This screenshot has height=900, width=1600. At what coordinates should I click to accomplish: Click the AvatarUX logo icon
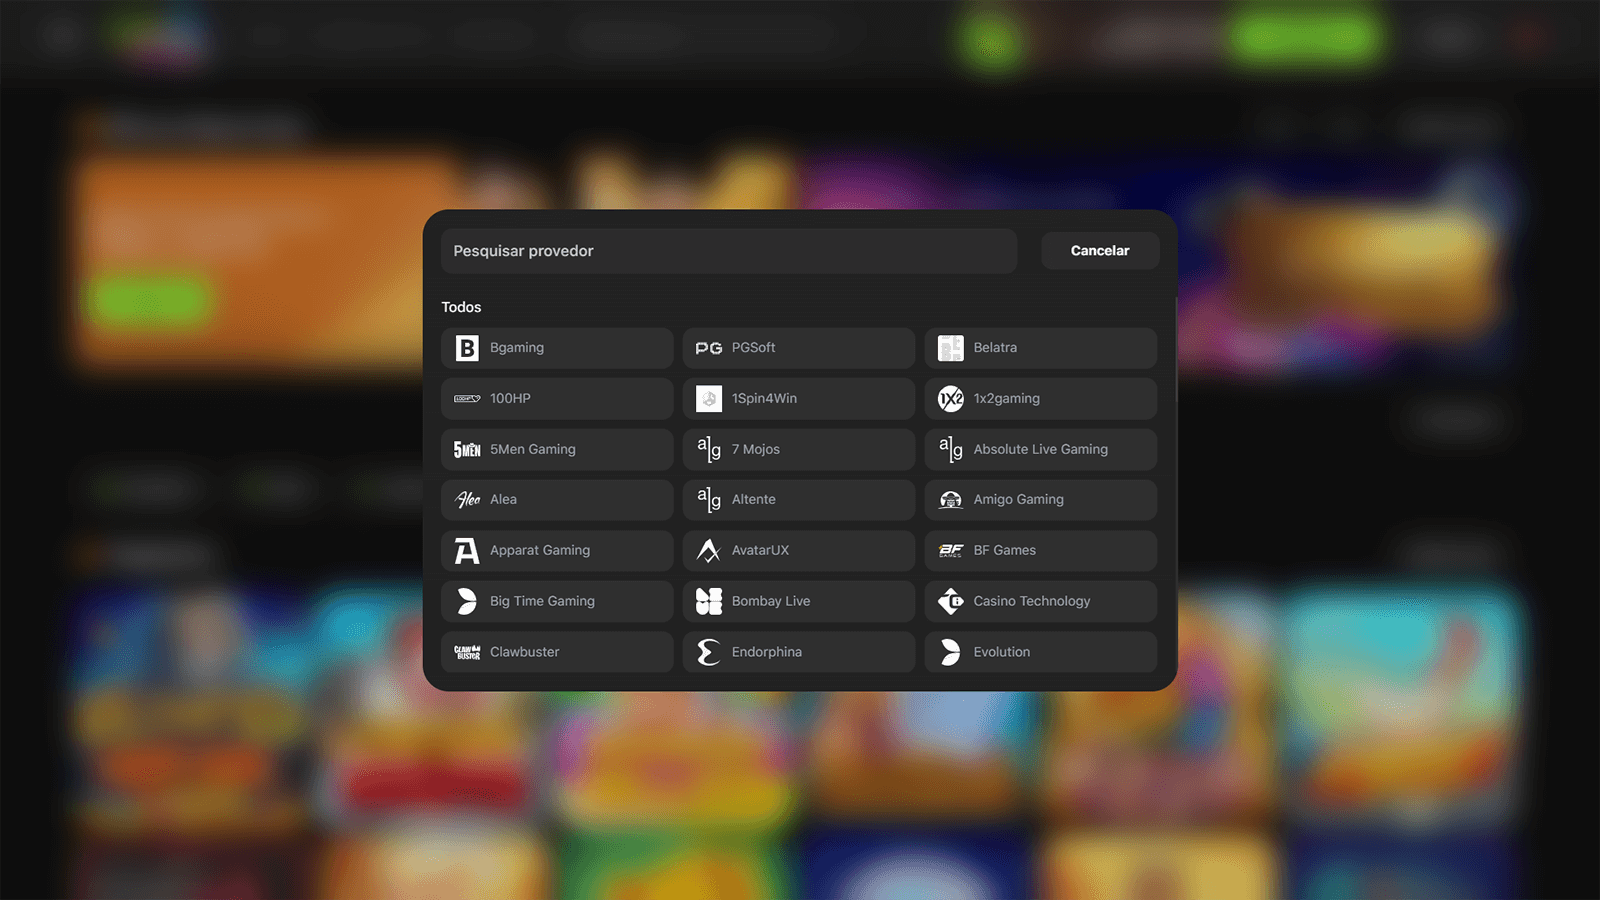coord(709,551)
